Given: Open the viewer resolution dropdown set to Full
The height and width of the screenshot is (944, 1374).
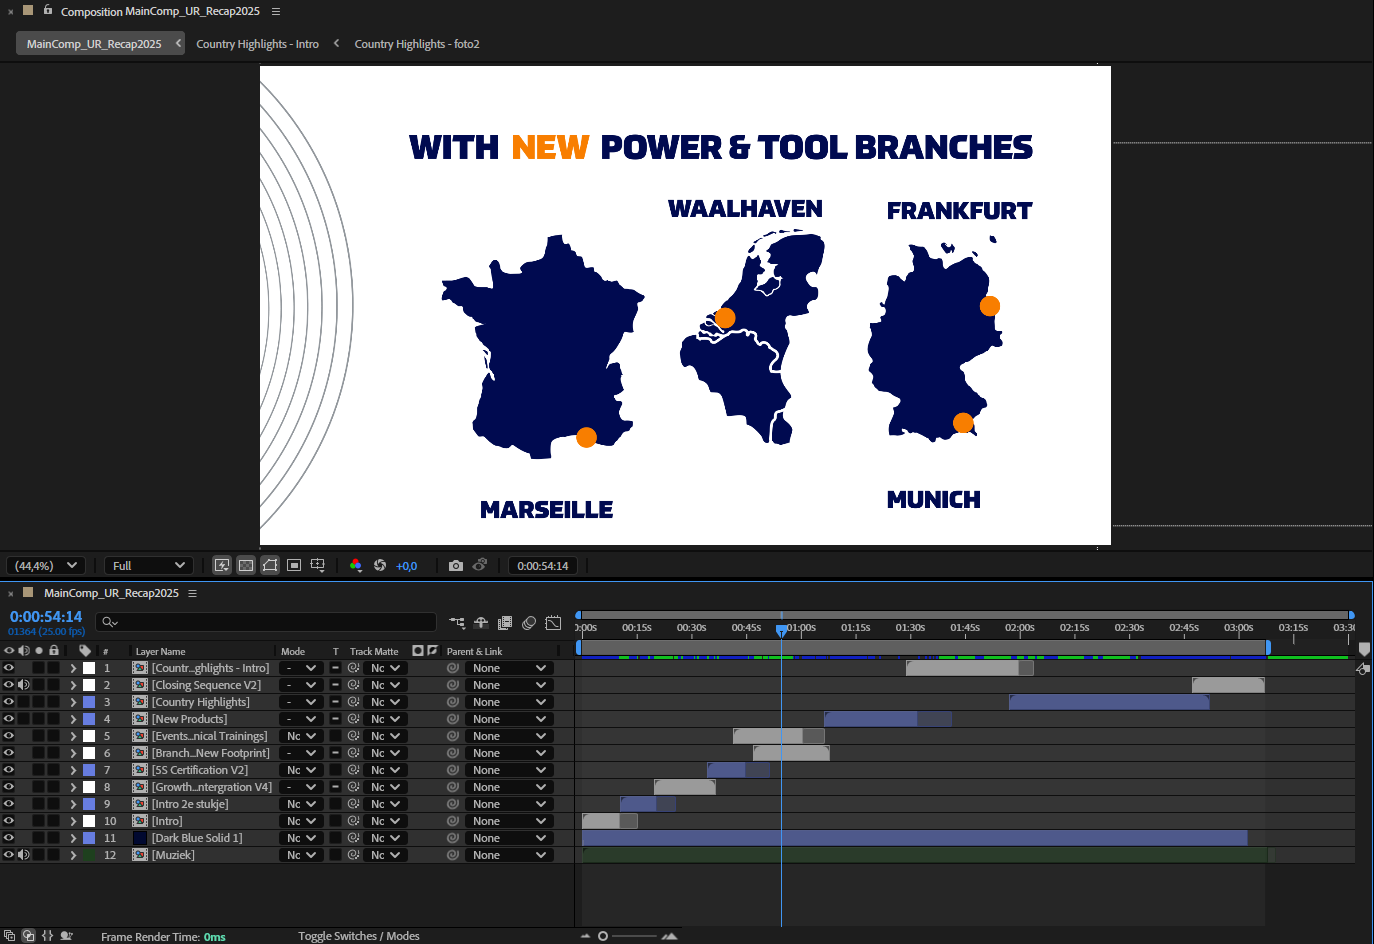Looking at the screenshot, I should [x=148, y=566].
